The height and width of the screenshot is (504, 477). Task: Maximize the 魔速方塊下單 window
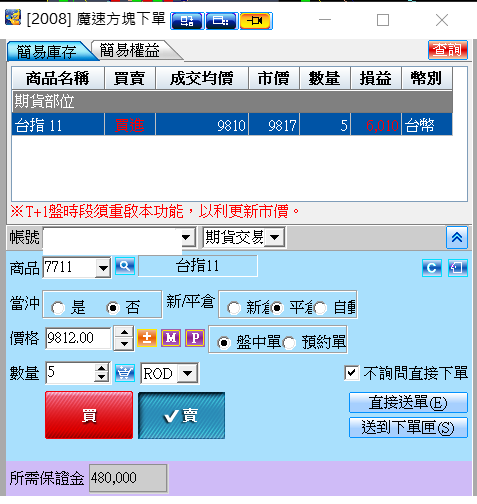point(383,20)
